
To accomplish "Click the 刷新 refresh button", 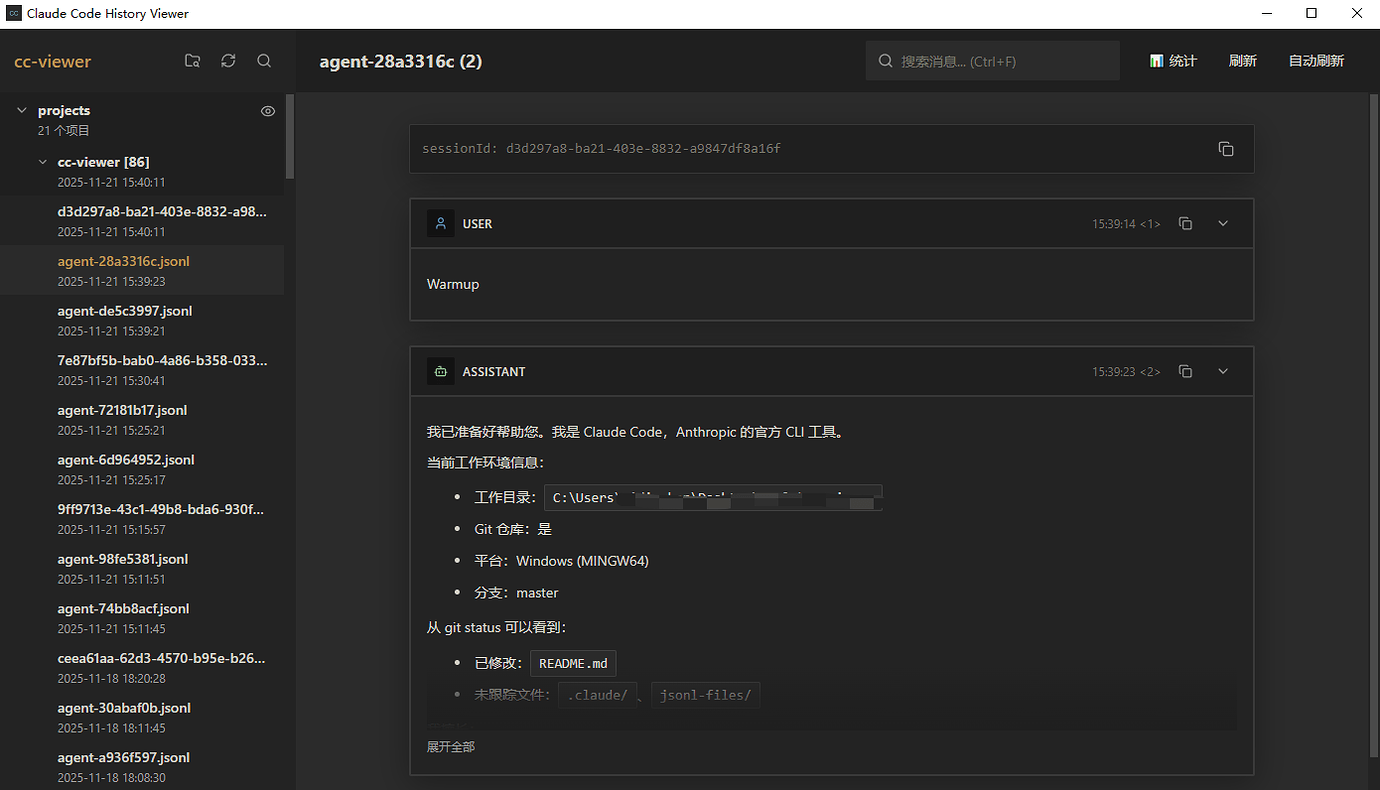I will coord(1243,61).
